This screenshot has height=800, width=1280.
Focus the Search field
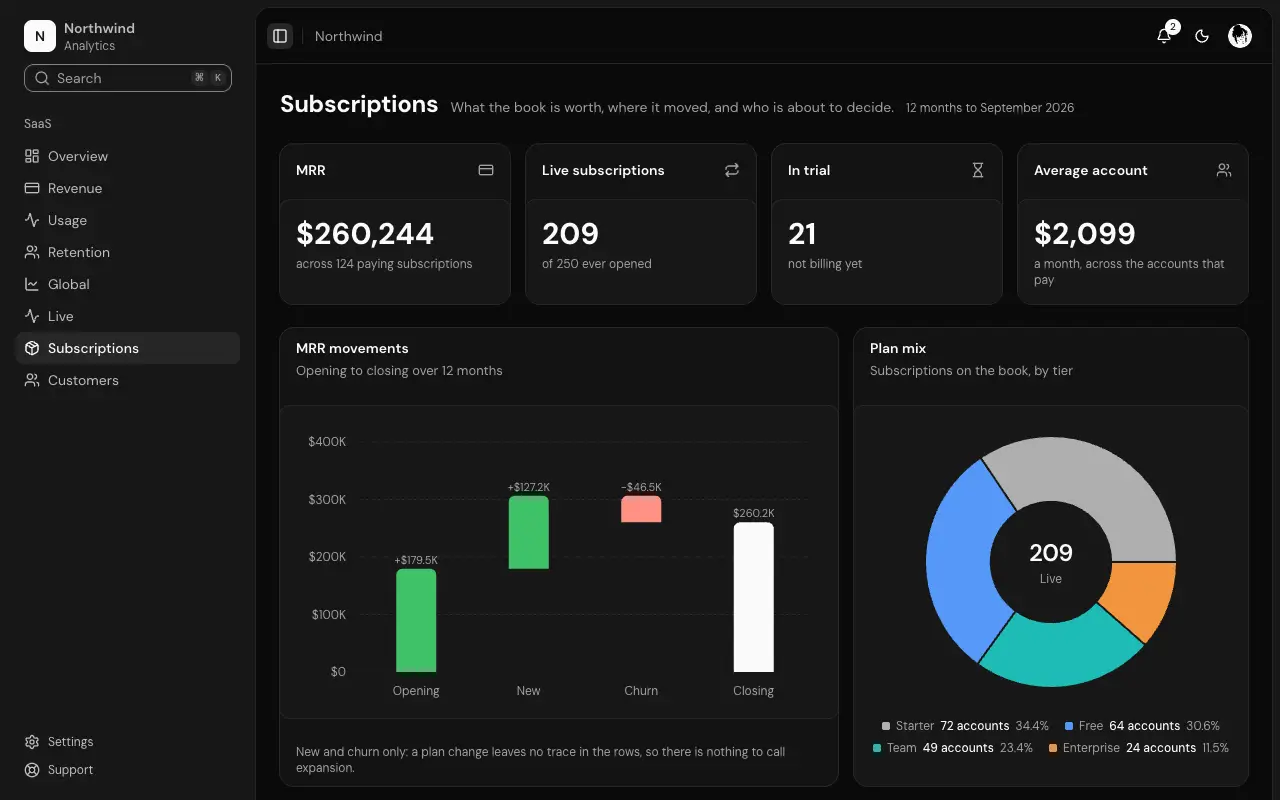[x=128, y=78]
